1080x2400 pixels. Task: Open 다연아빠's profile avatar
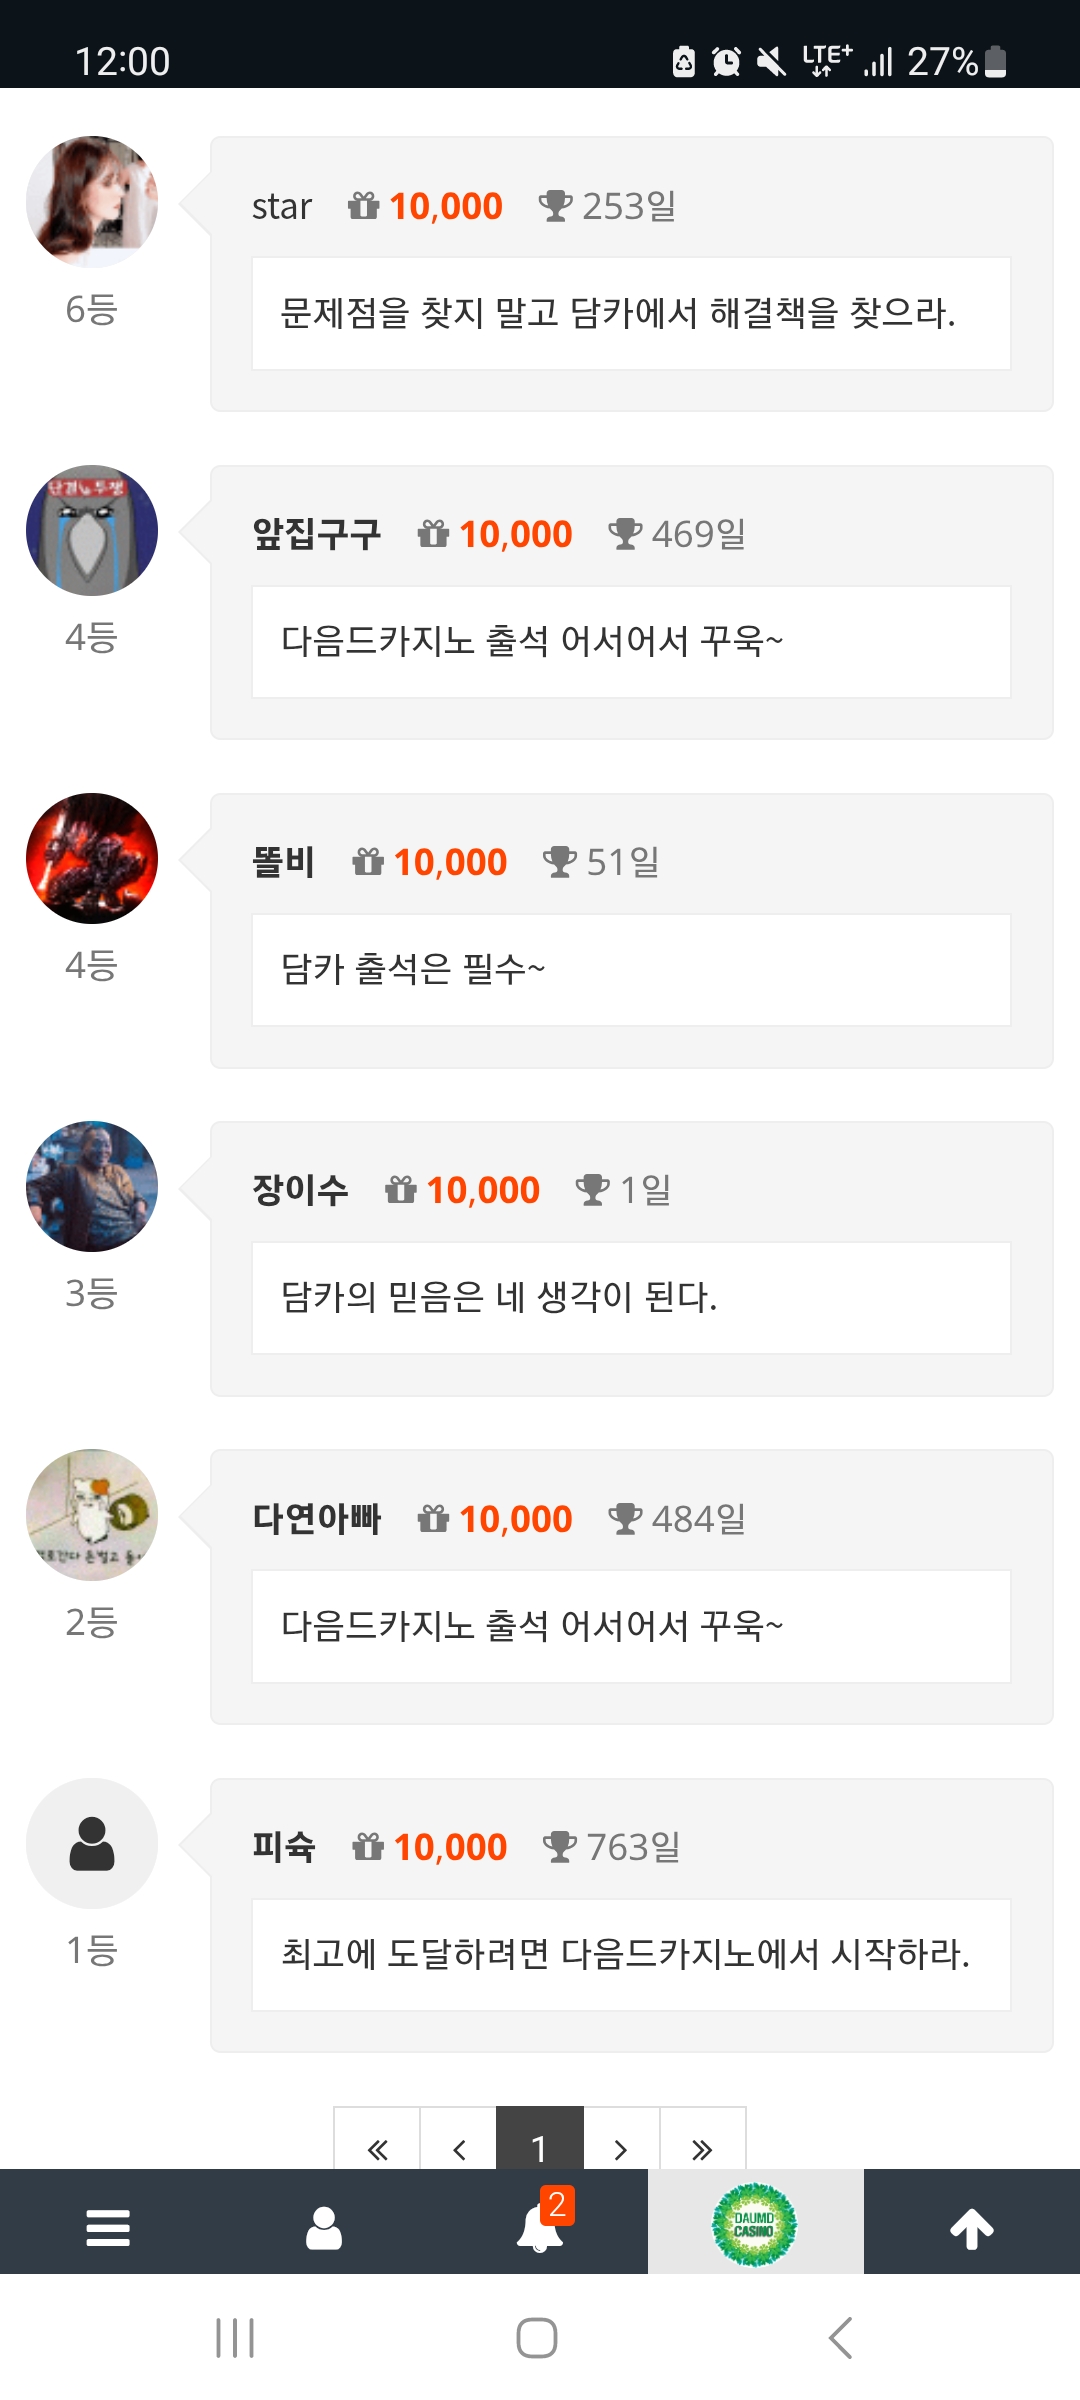pos(92,1515)
